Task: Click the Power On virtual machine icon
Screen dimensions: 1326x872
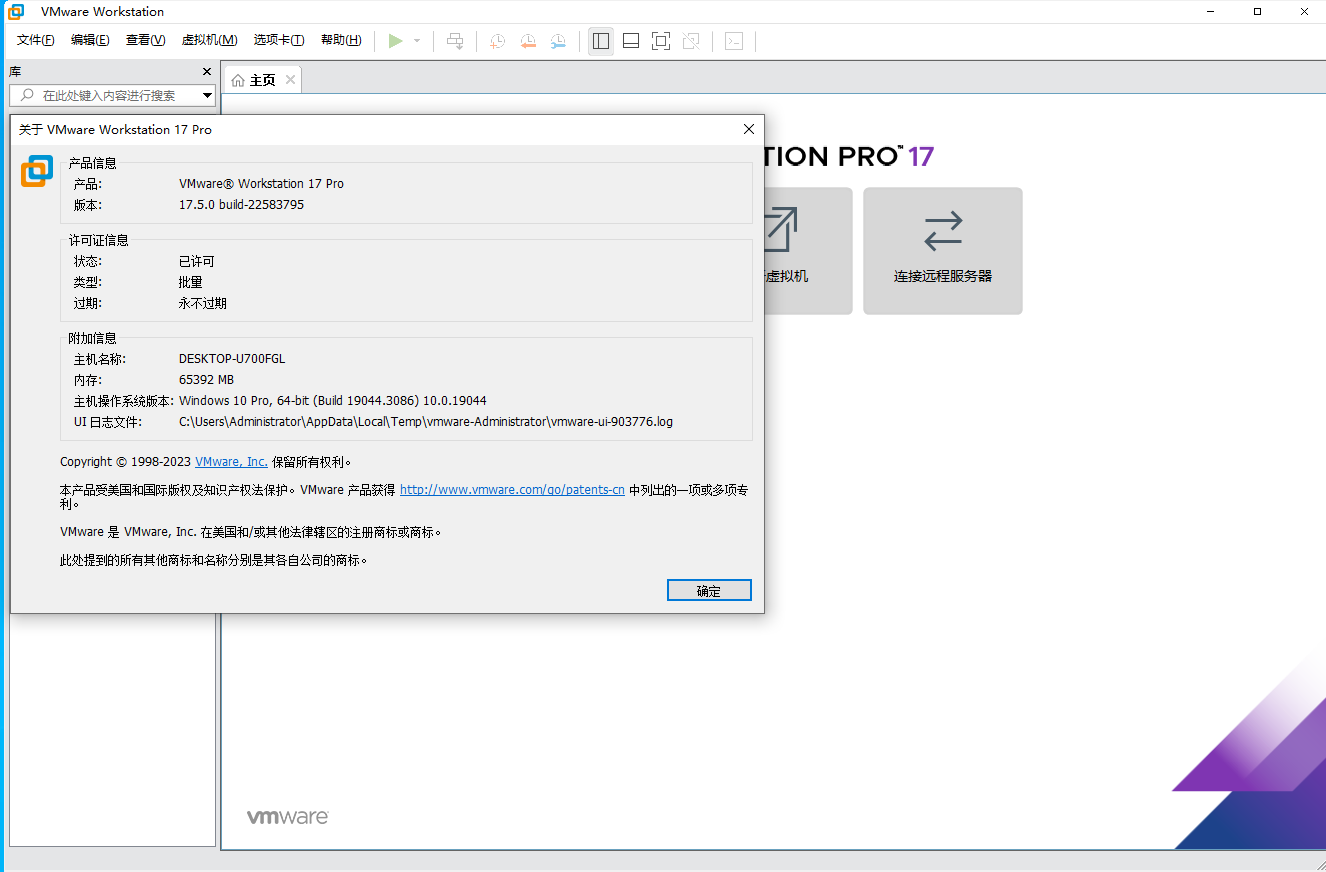Action: pos(394,41)
